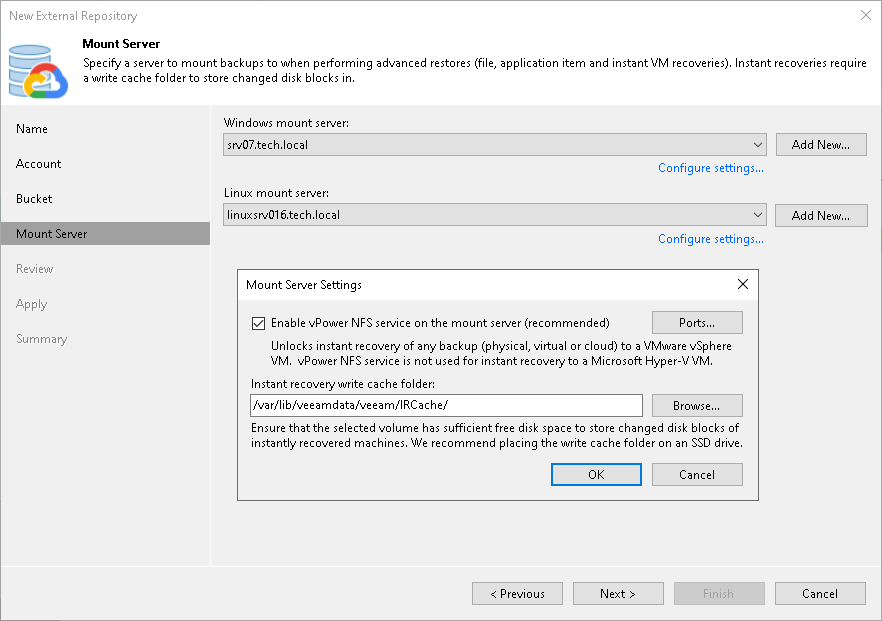Open the Windows mount server dropdown
Viewport: 882px width, 621px height.
(x=495, y=145)
